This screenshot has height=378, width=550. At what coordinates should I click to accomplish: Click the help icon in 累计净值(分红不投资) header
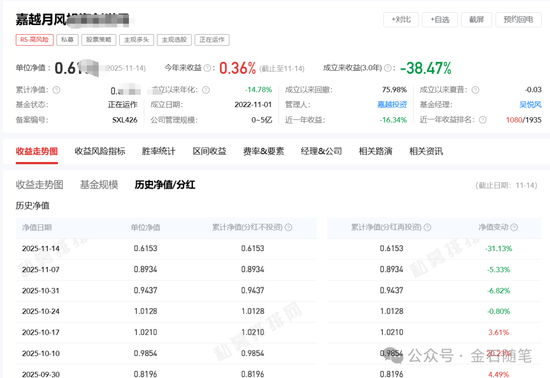(288, 228)
